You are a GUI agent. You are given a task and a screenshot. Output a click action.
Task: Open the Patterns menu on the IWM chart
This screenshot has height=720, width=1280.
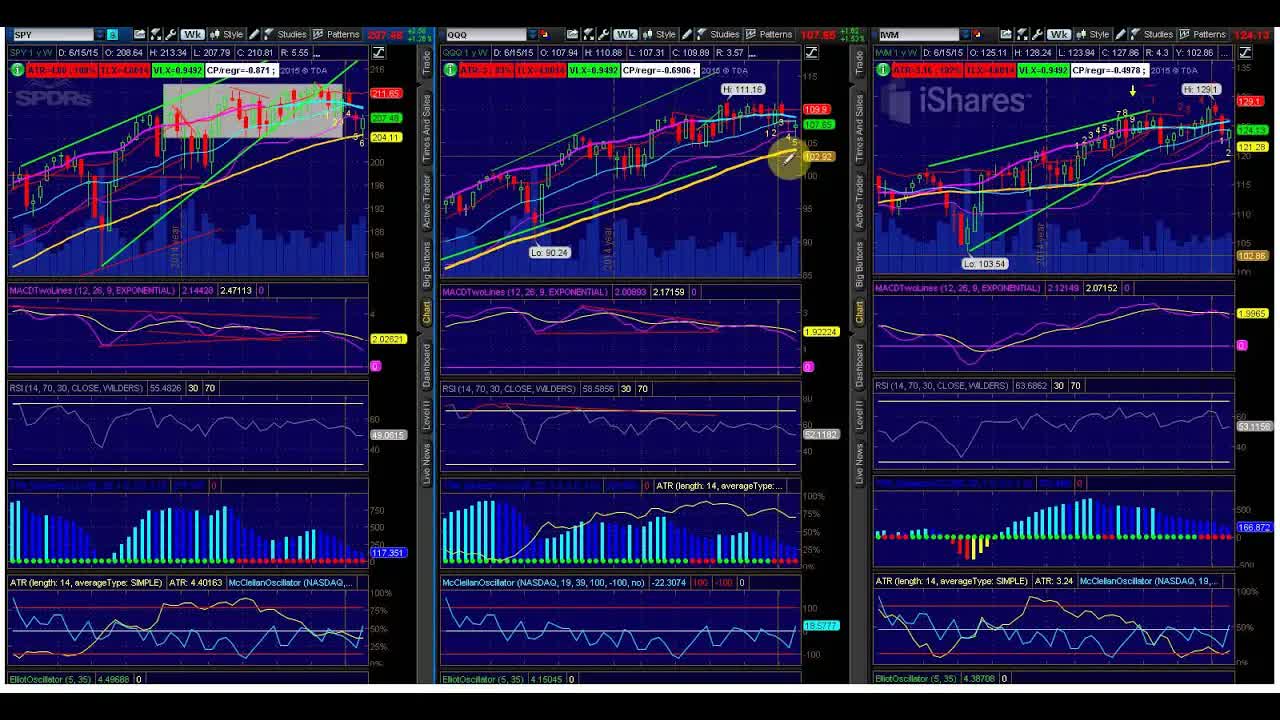(1201, 34)
